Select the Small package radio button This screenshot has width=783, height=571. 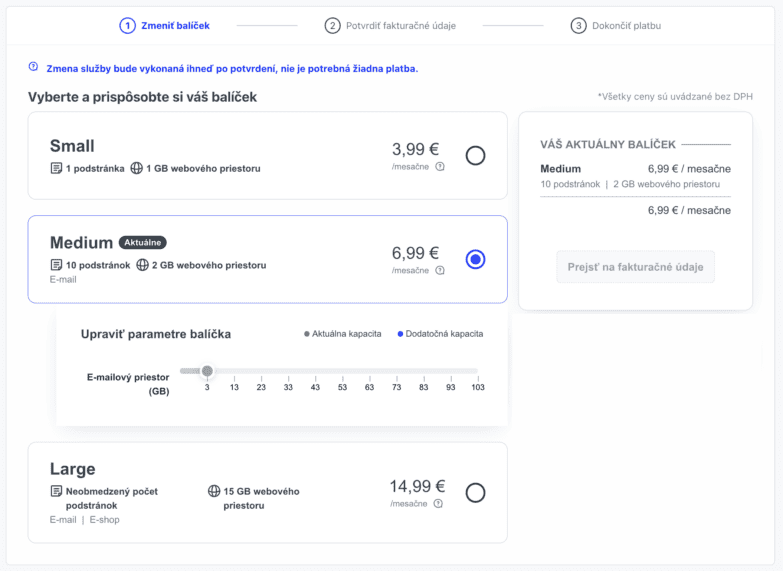tap(476, 155)
